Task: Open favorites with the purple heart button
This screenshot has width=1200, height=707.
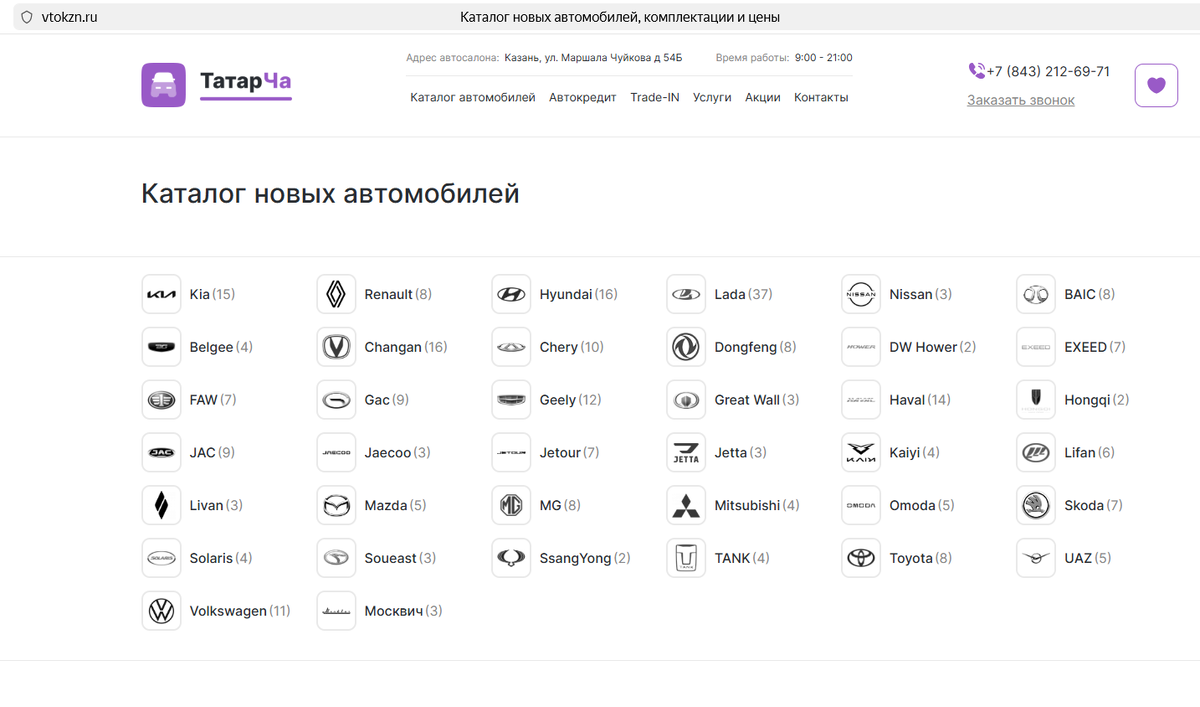Action: (x=1156, y=85)
